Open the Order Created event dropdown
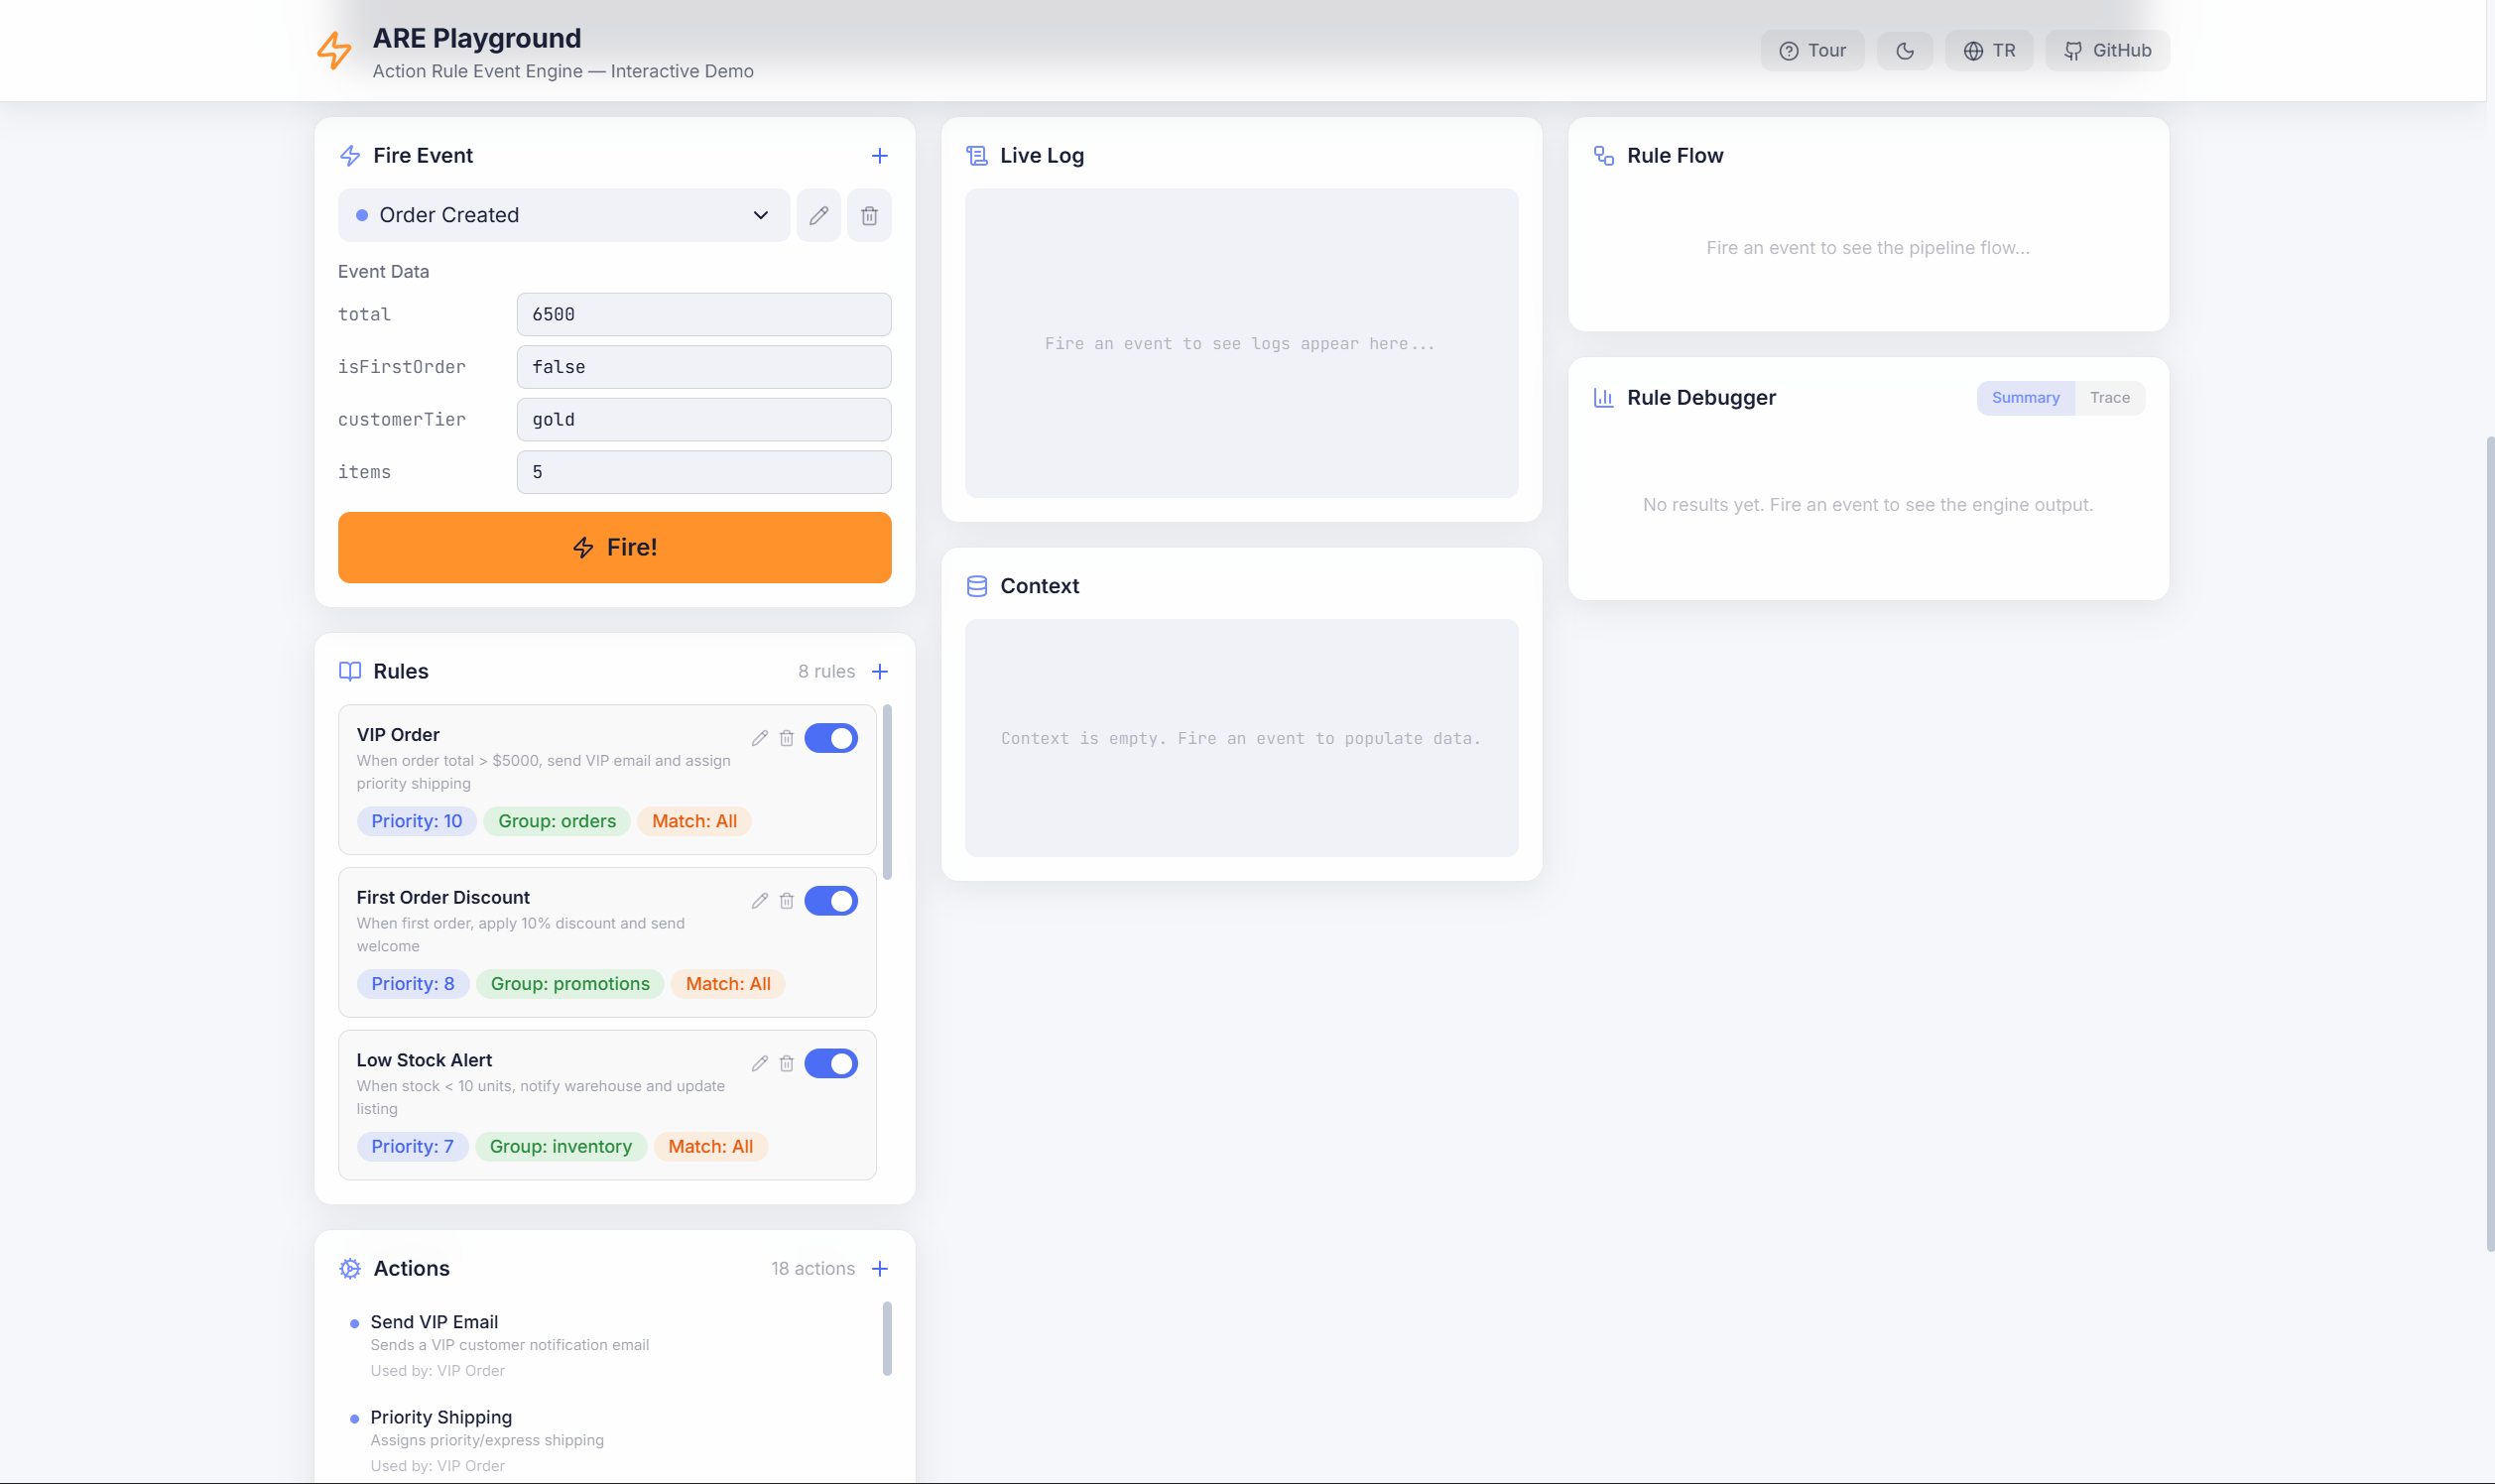 563,214
